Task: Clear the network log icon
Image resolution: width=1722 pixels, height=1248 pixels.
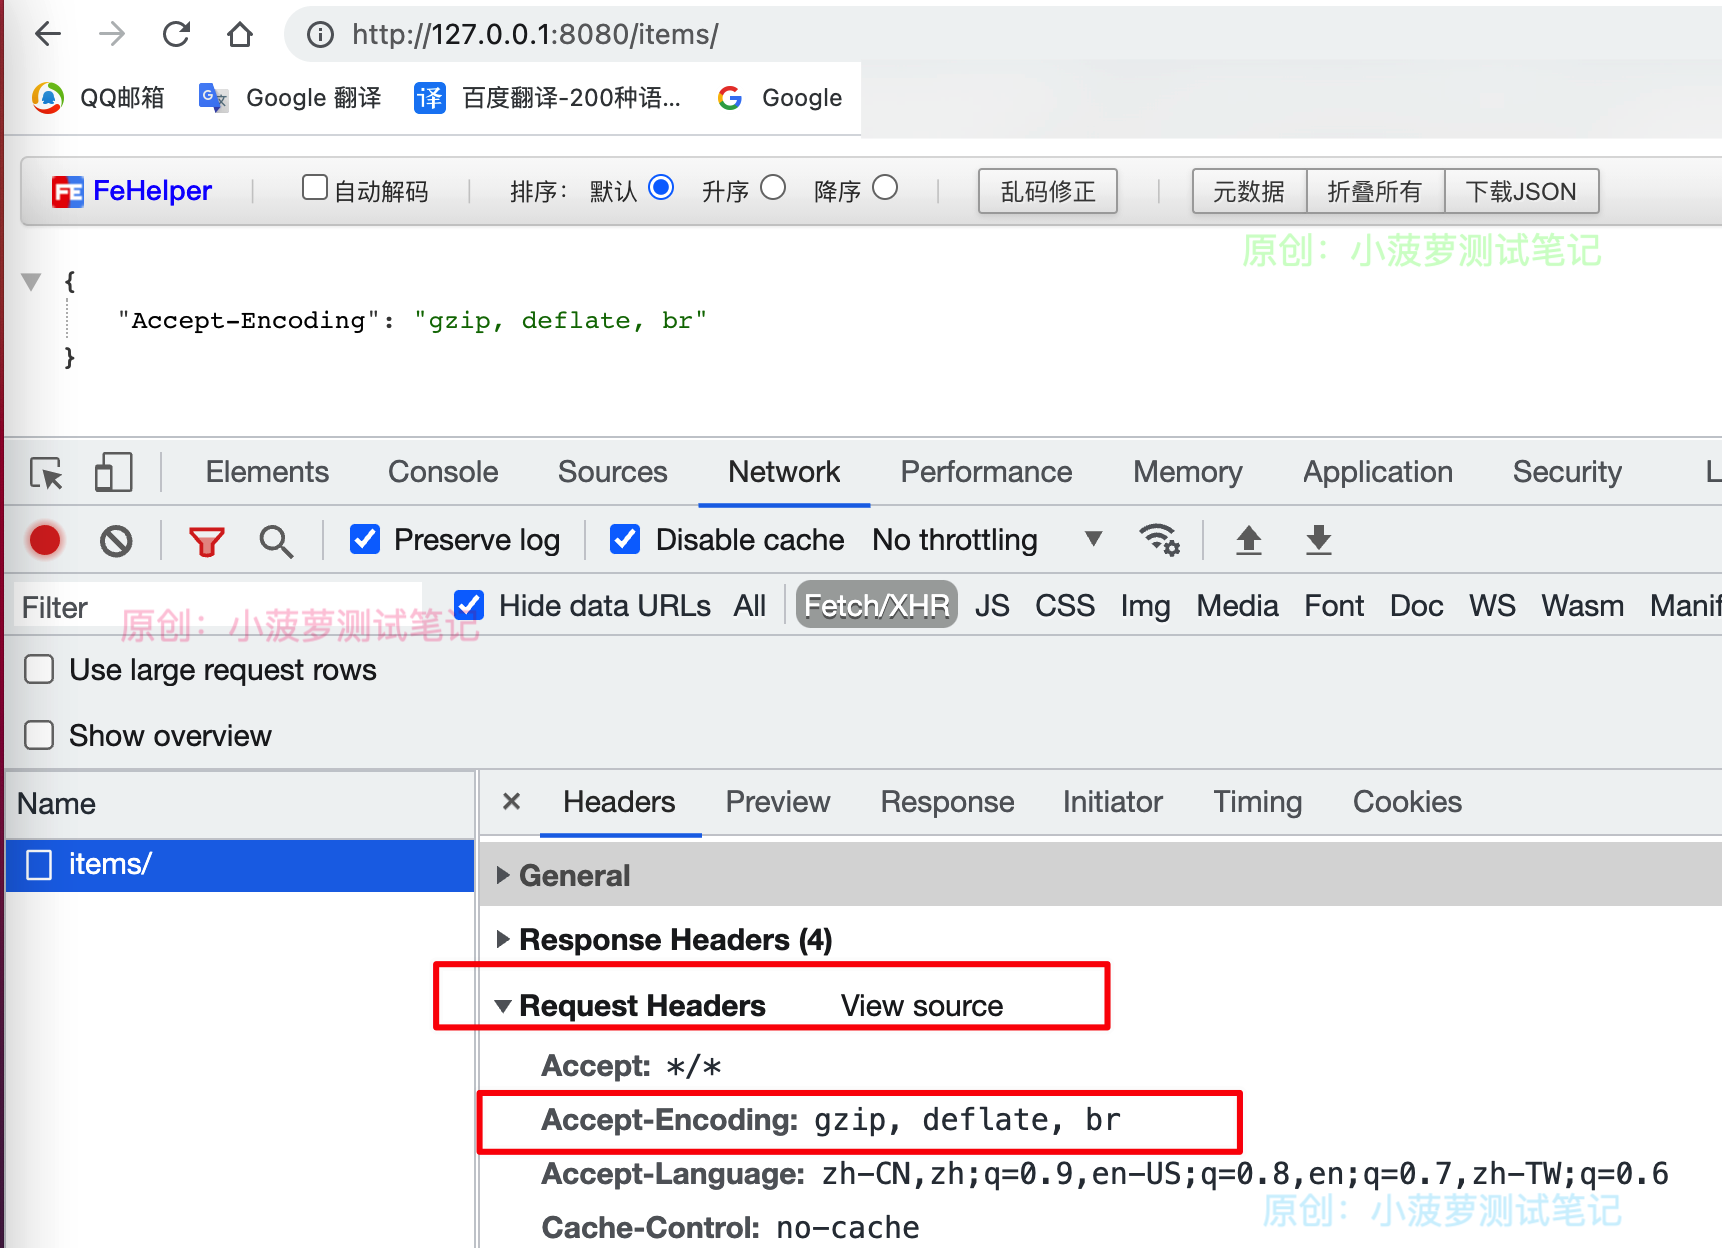Action: click(116, 541)
